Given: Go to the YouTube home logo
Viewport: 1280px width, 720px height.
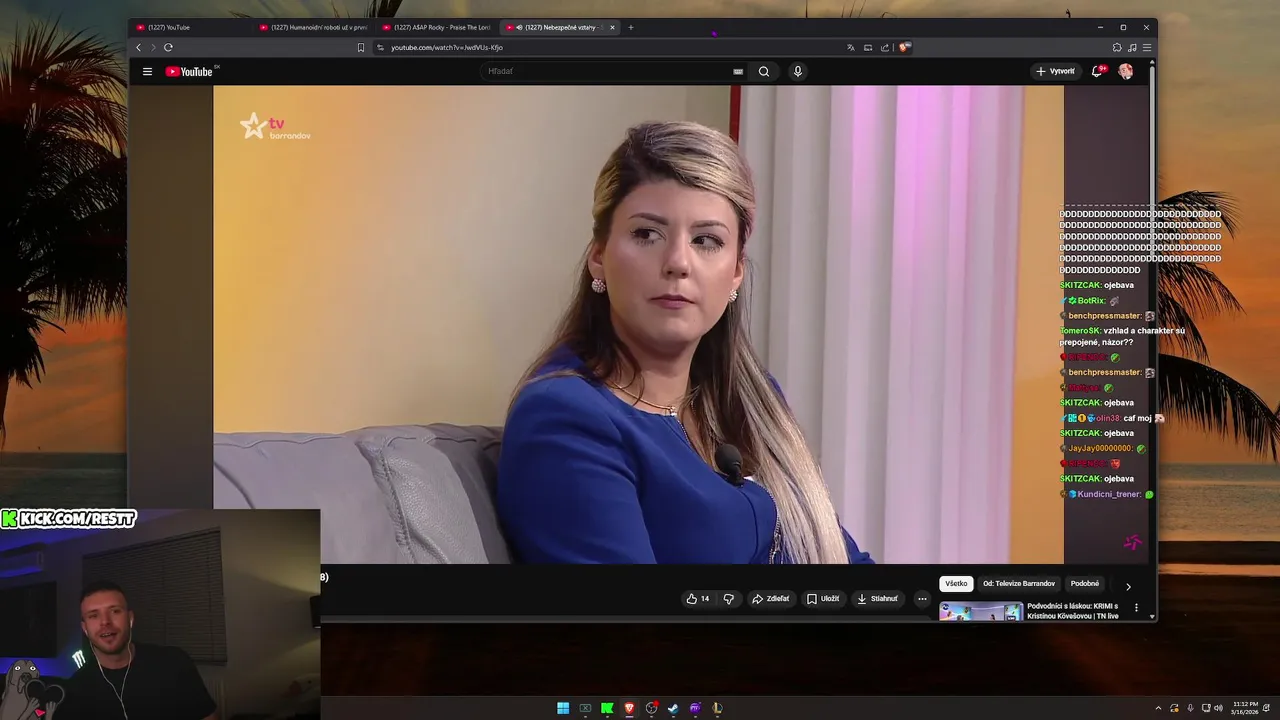Looking at the screenshot, I should (190, 71).
